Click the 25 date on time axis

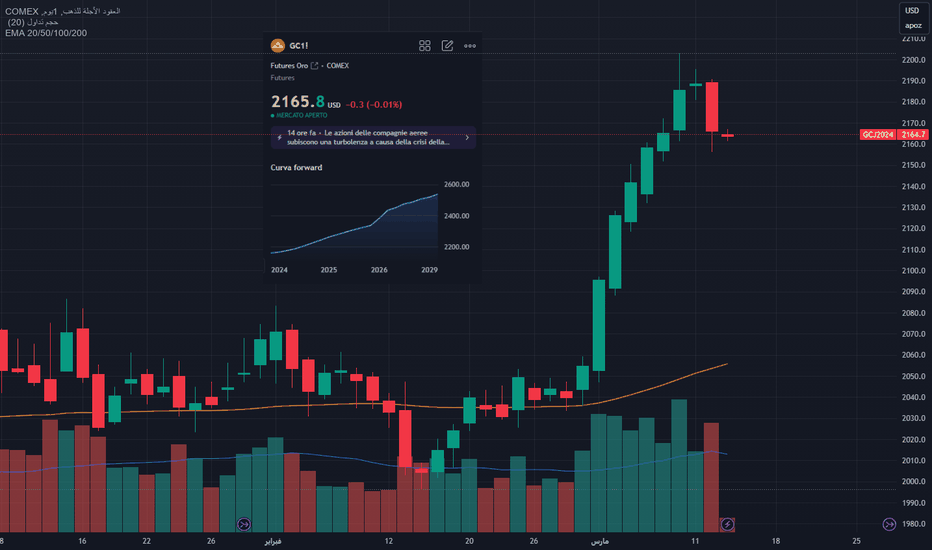[x=857, y=541]
